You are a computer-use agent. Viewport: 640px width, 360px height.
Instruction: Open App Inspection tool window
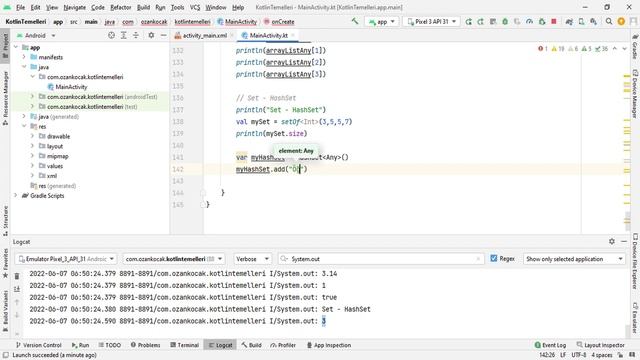329,345
